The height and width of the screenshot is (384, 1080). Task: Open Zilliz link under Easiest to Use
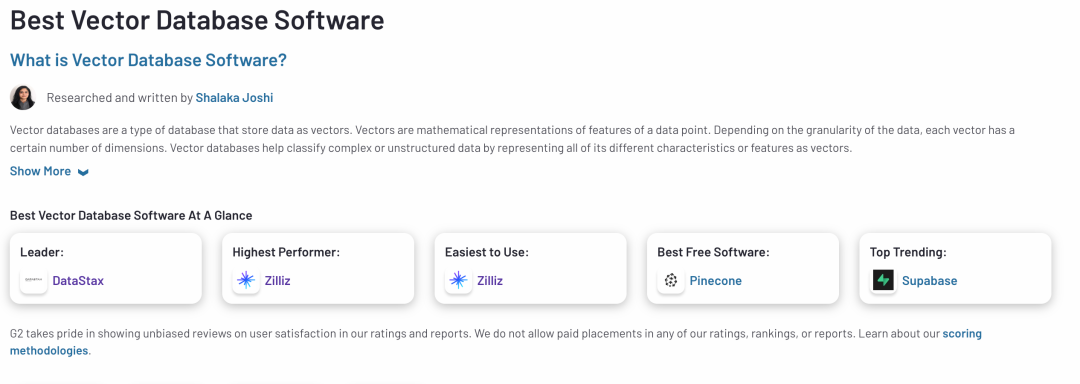[490, 281]
